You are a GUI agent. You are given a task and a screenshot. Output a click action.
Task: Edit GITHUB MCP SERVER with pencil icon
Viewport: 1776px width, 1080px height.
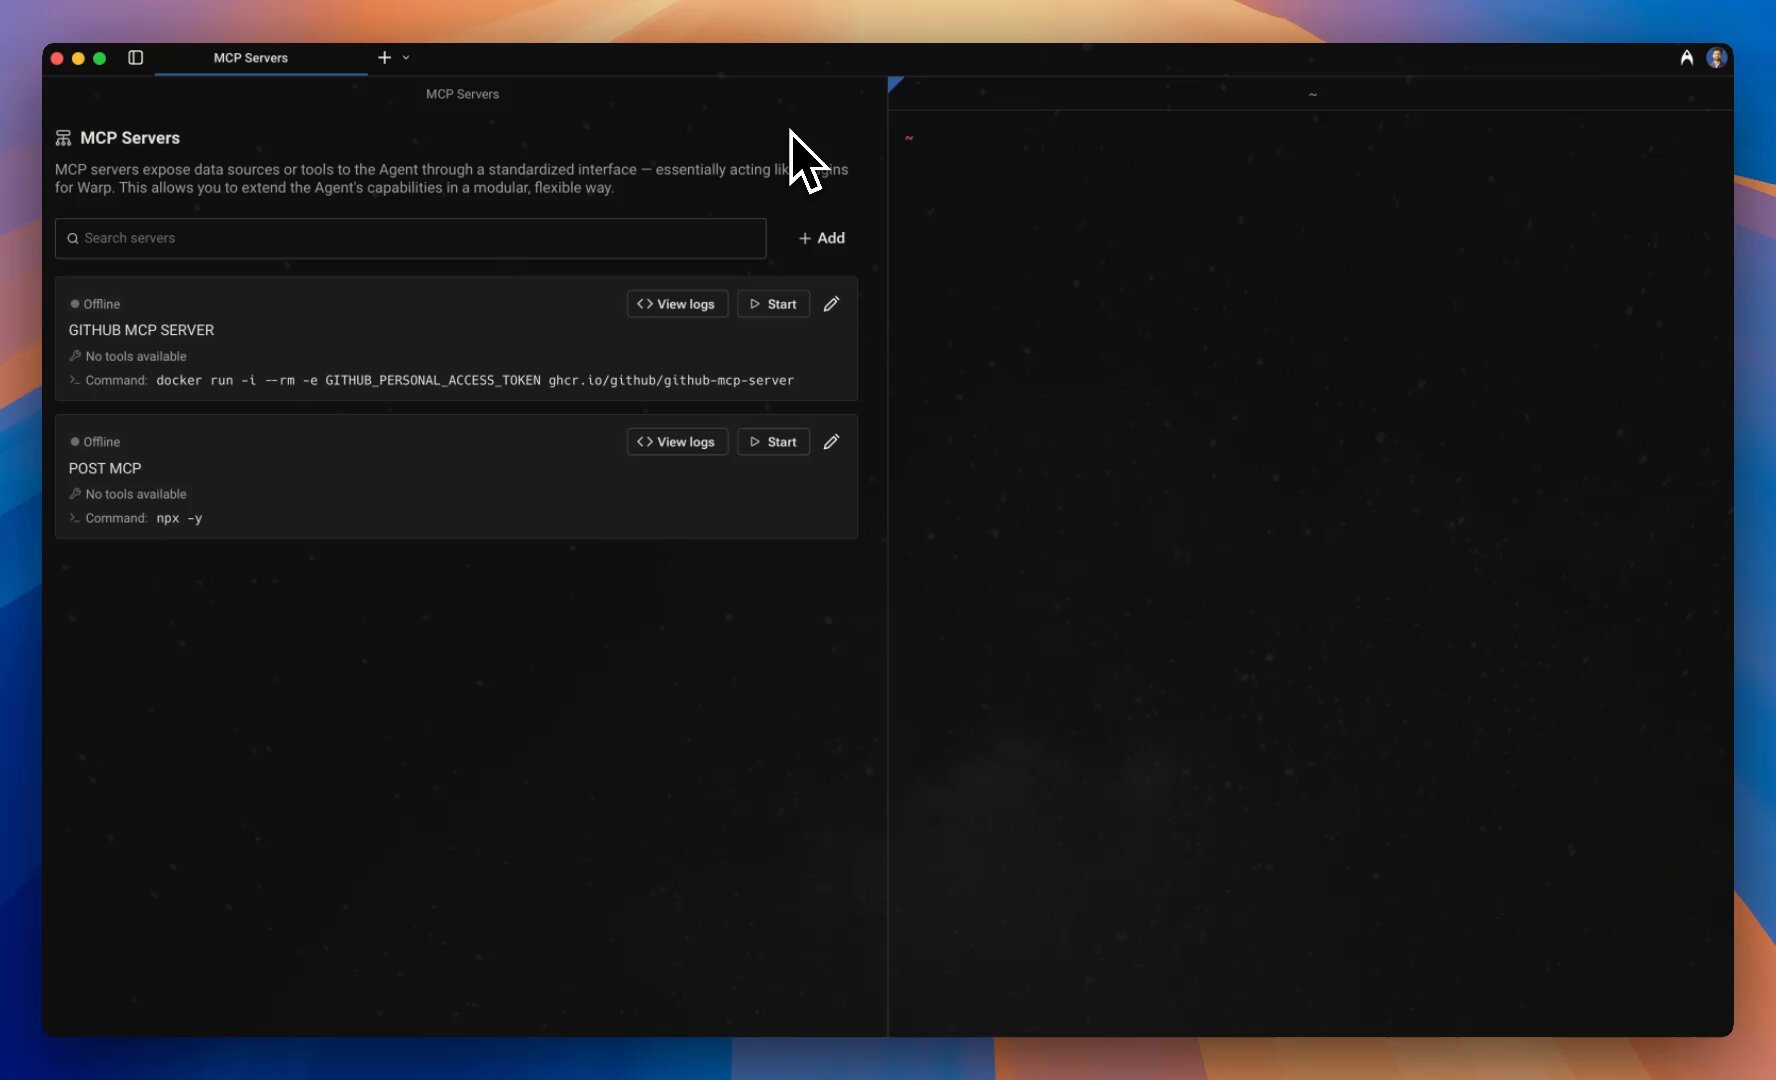coord(831,304)
